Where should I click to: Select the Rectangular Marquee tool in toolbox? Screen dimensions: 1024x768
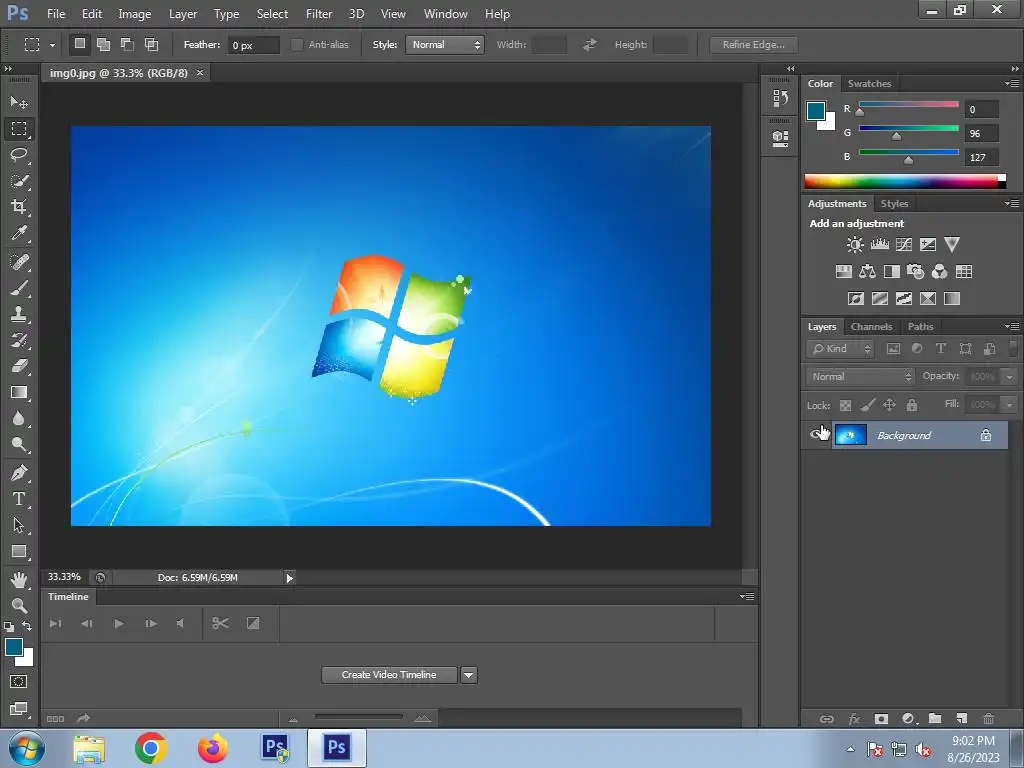click(19, 129)
